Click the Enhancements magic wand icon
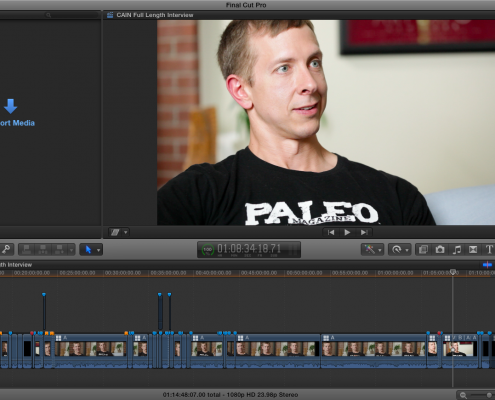The image size is (495, 400). click(369, 249)
